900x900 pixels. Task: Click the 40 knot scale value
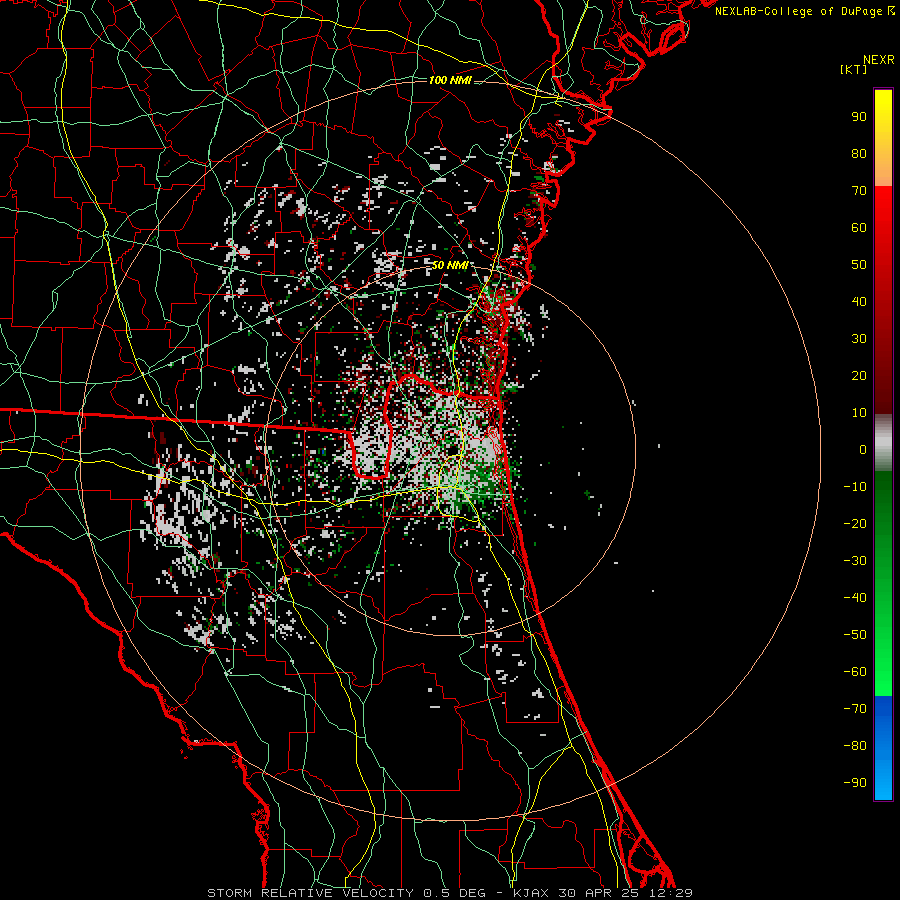859,302
